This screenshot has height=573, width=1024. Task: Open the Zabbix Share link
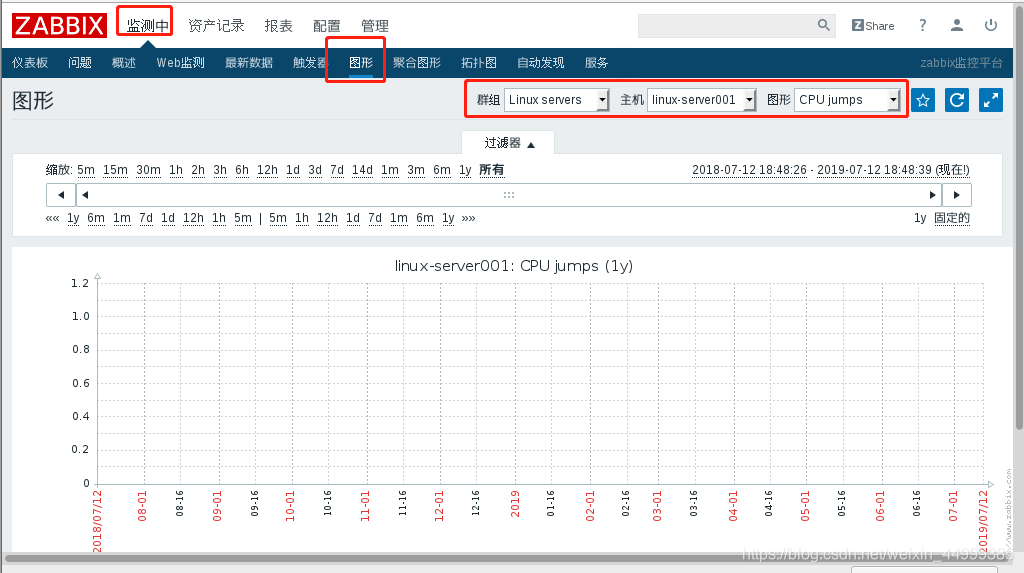(872, 25)
